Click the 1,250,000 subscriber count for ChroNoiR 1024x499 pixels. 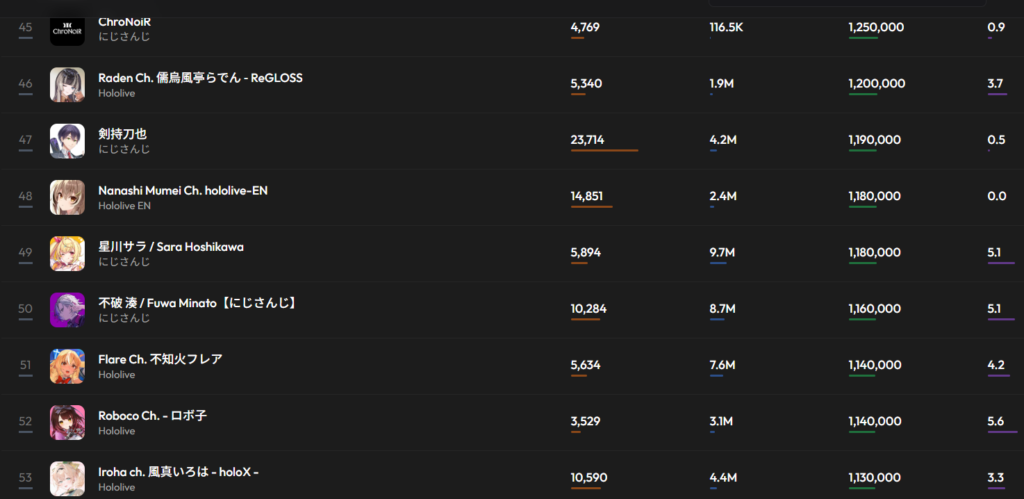[x=876, y=27]
